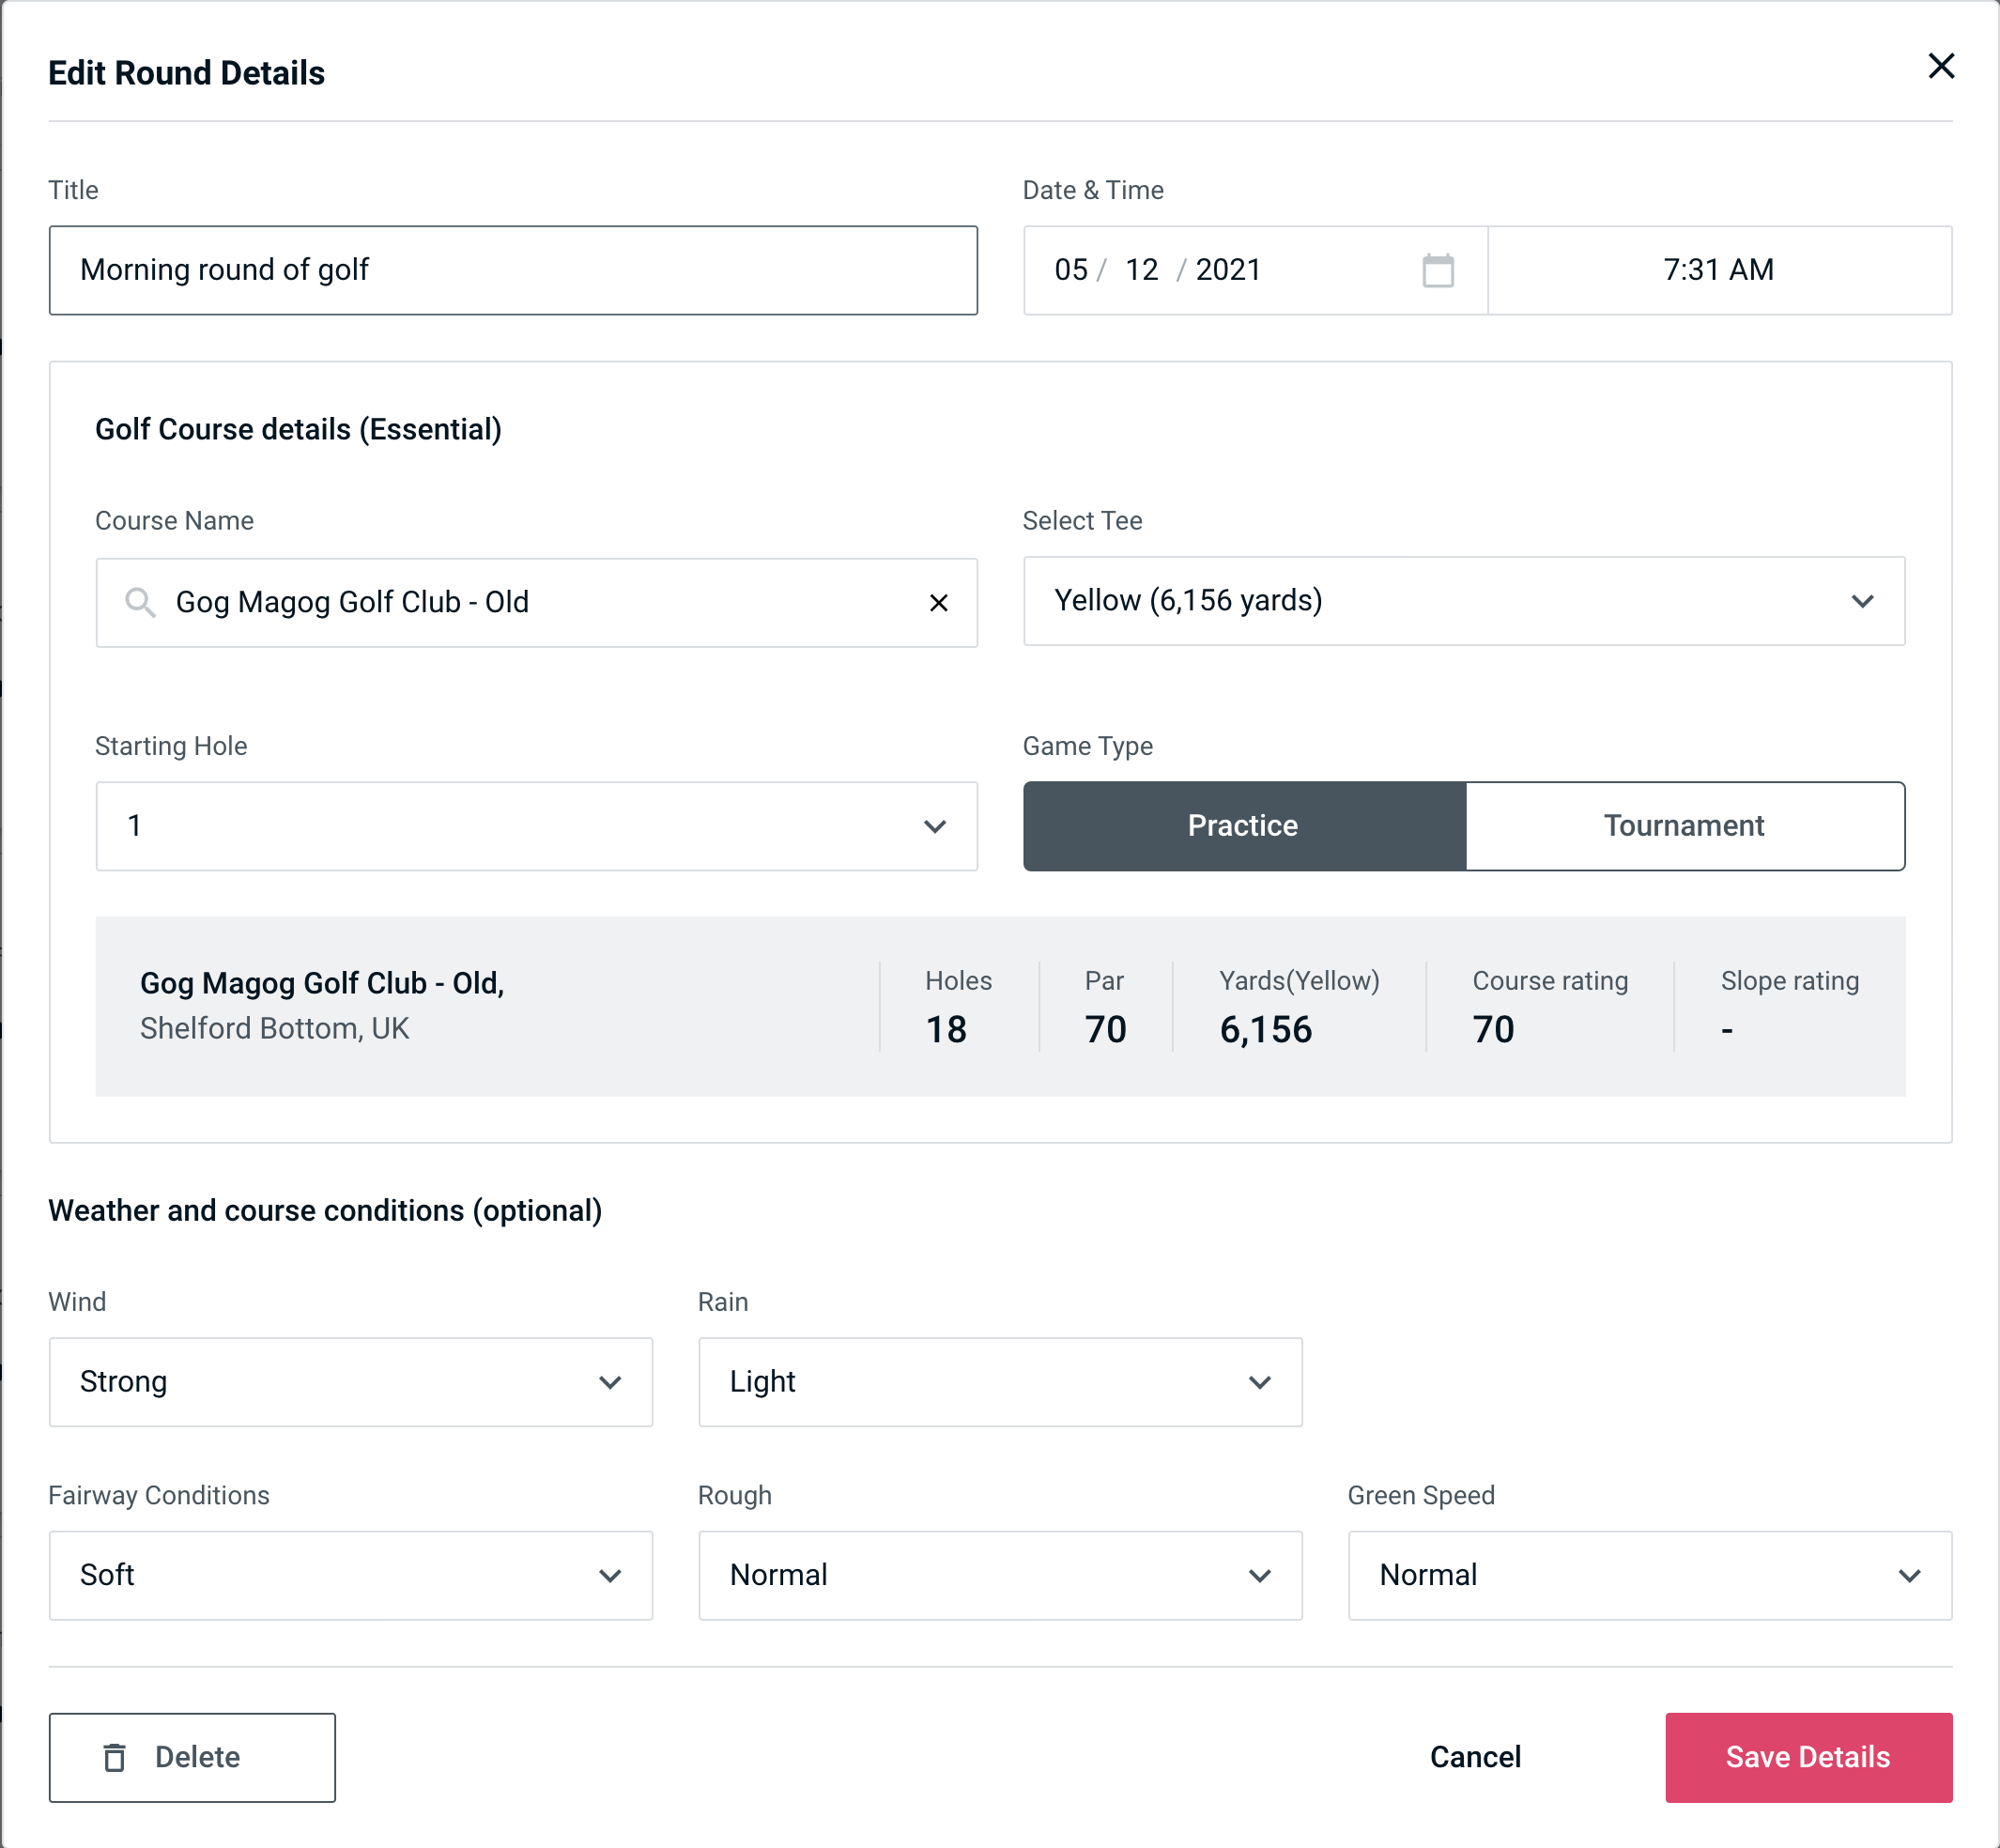Toggle Practice game type selection
The width and height of the screenshot is (2000, 1848).
click(1242, 825)
